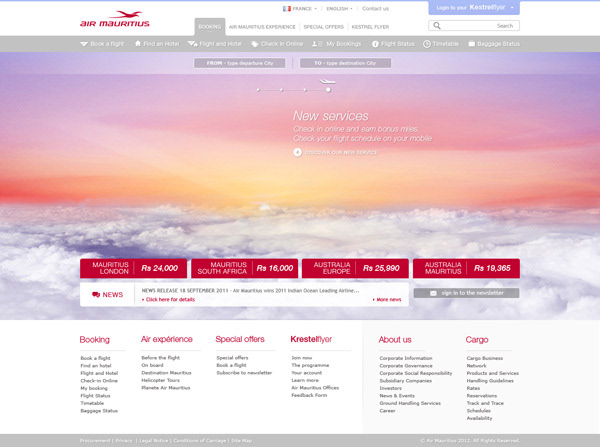Open My Bookings in the gray menu bar
Screen dimensions: 600x447
click(x=336, y=44)
